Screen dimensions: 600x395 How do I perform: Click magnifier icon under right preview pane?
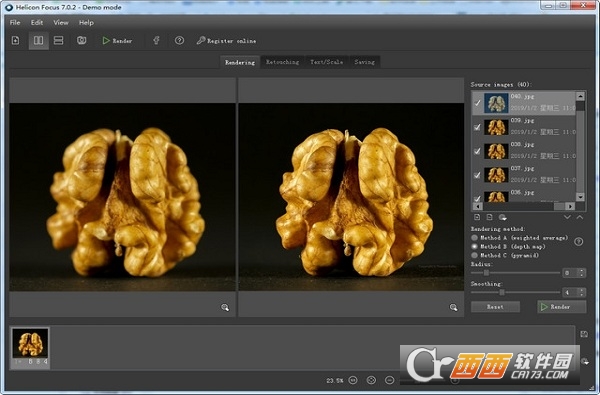[x=453, y=307]
